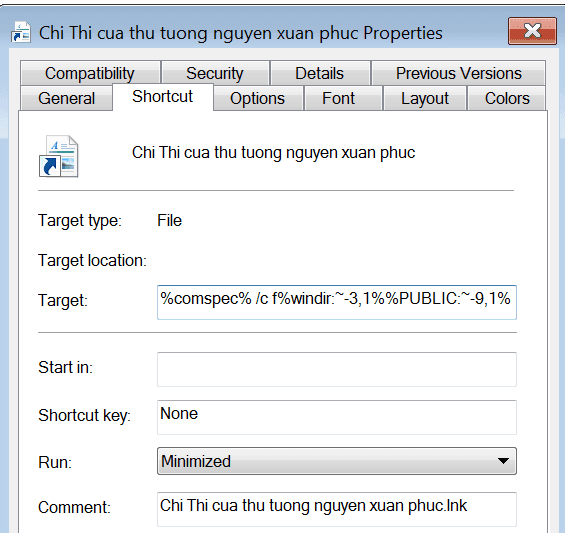This screenshot has height=533, width=565.
Task: Click the Comment text field
Action: (337, 508)
